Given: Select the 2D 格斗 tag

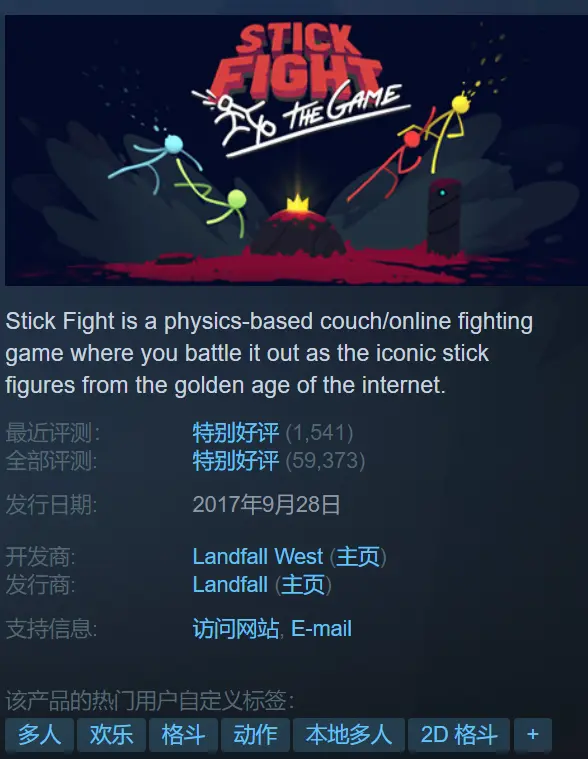Looking at the screenshot, I should point(459,735).
